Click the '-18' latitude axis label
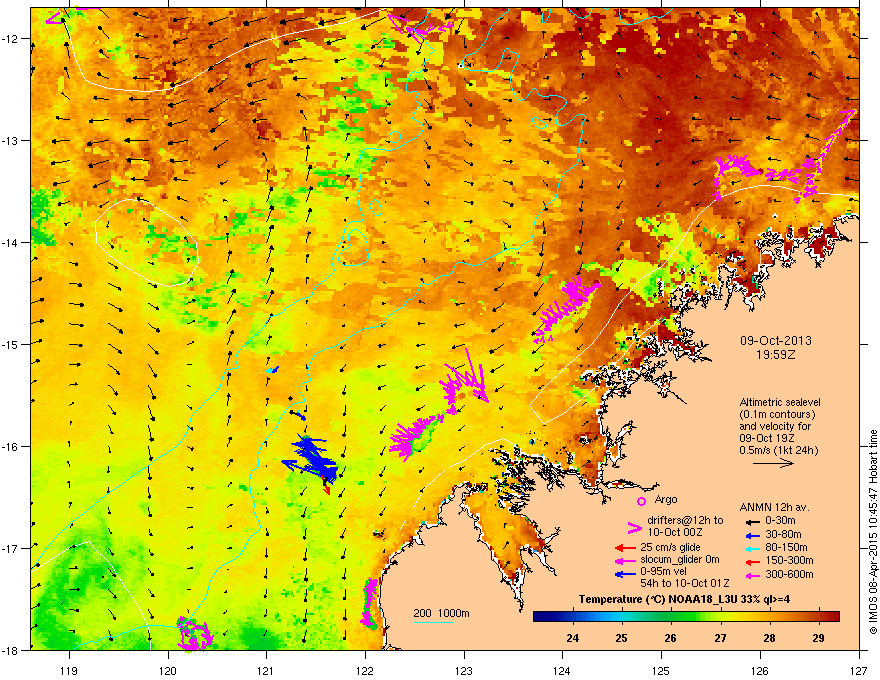 click(x=11, y=650)
